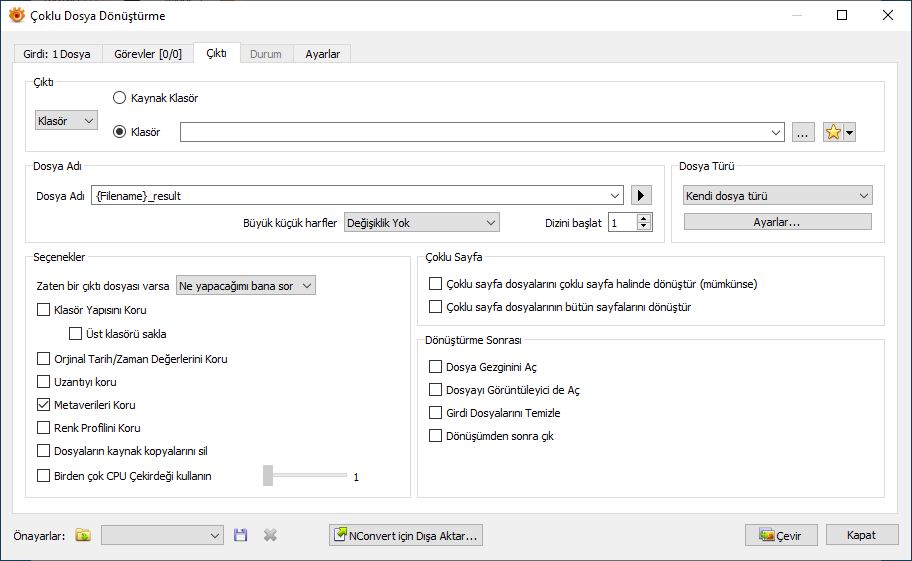Open the Girdi: 1 Dosya tab
Viewport: 912px width, 561px height.
pos(57,54)
